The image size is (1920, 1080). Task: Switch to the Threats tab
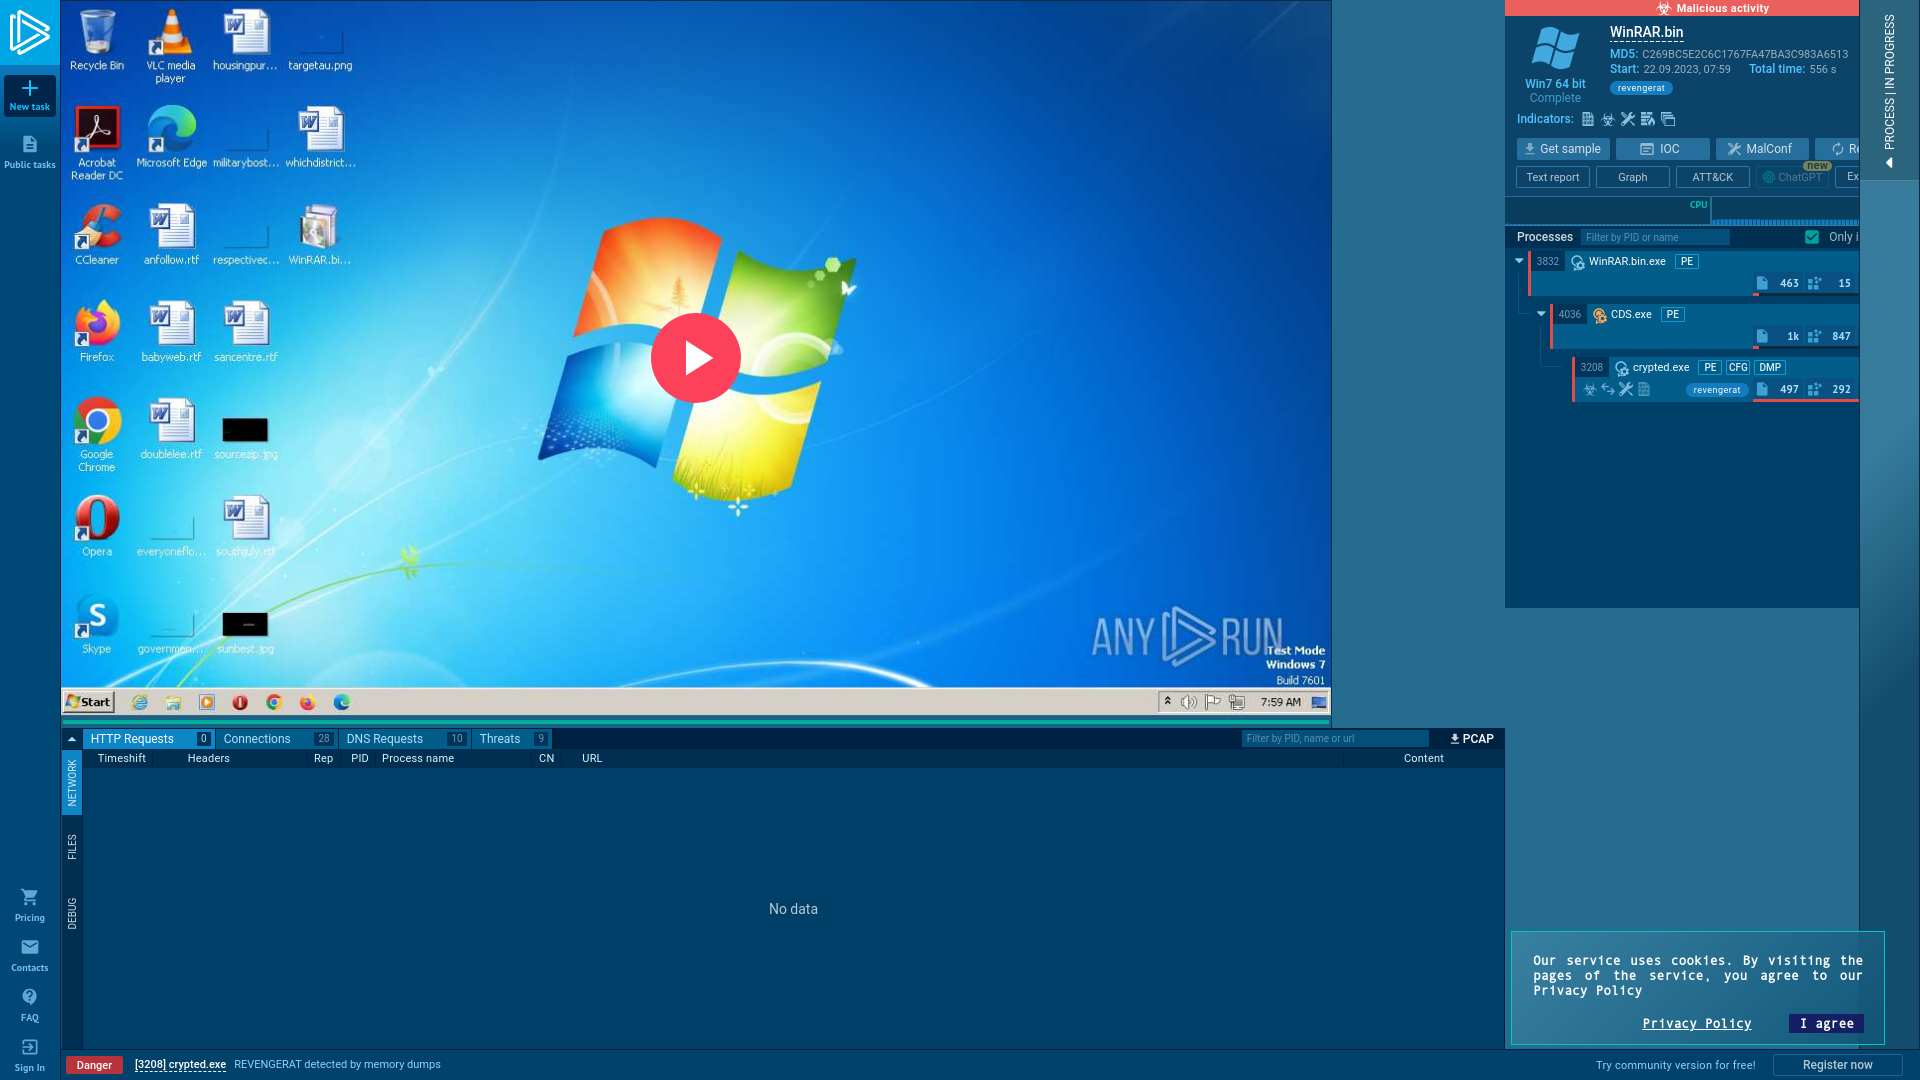tap(512, 739)
